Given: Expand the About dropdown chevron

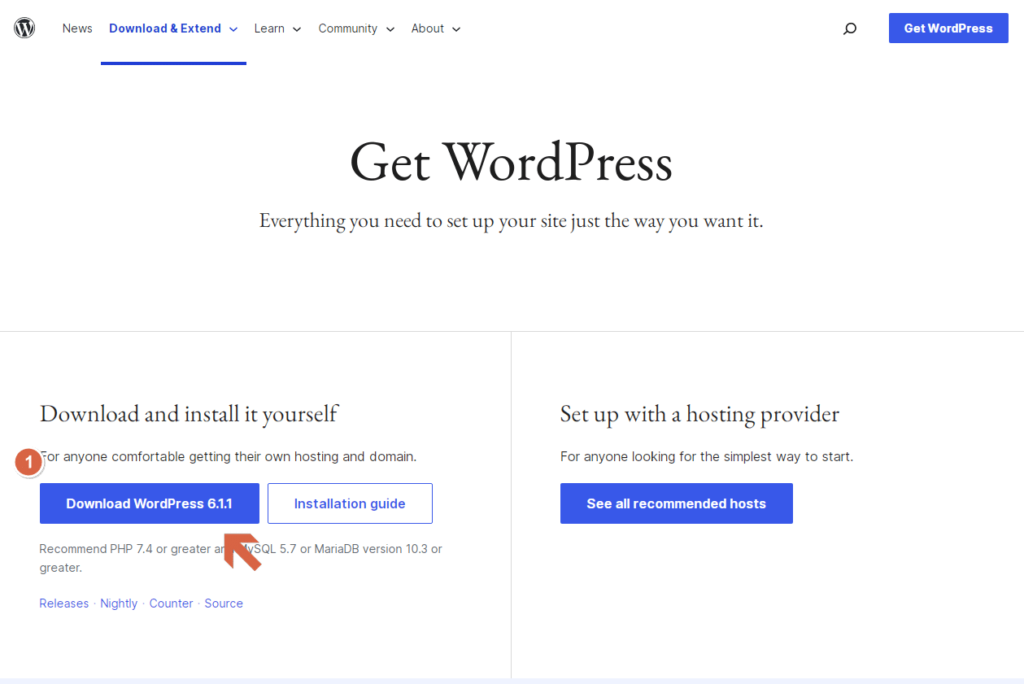Looking at the screenshot, I should point(456,29).
